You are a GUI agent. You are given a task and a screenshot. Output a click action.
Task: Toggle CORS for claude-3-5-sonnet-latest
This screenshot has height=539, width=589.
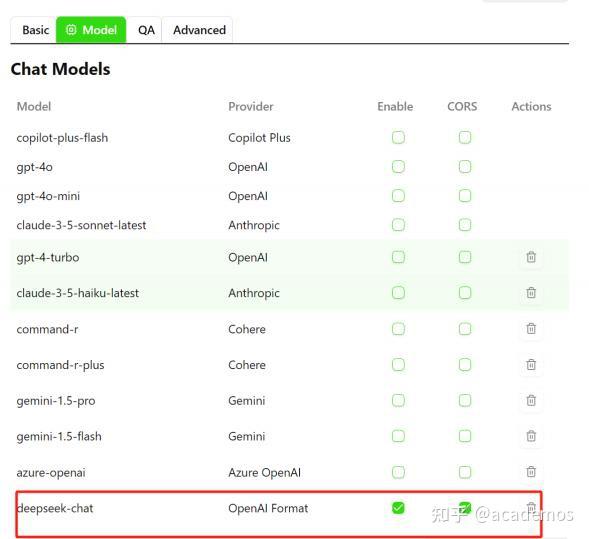point(465,225)
